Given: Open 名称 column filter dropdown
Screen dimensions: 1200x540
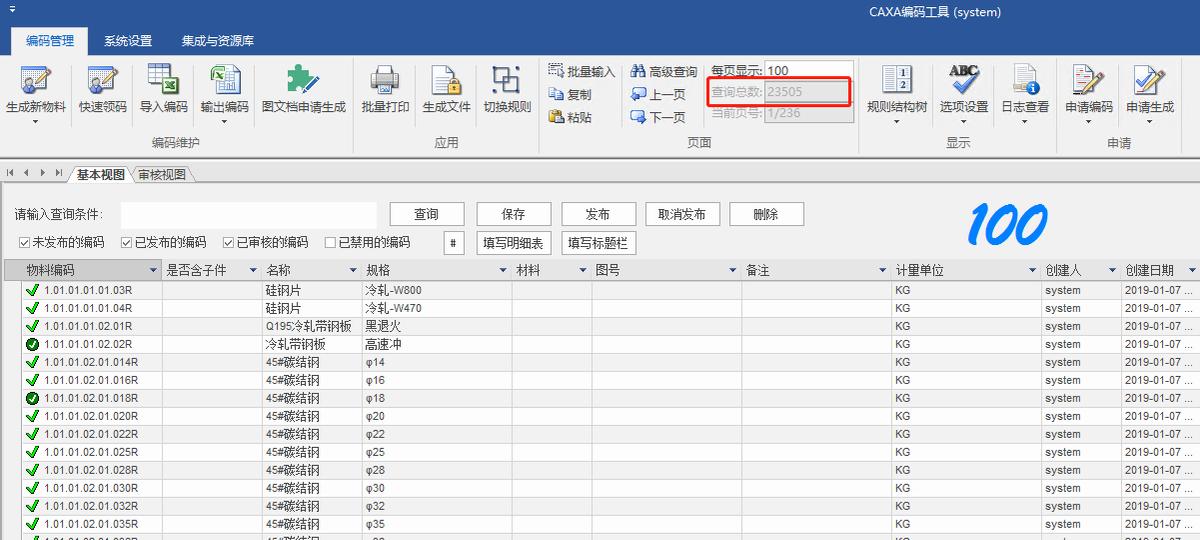Looking at the screenshot, I should [353, 271].
